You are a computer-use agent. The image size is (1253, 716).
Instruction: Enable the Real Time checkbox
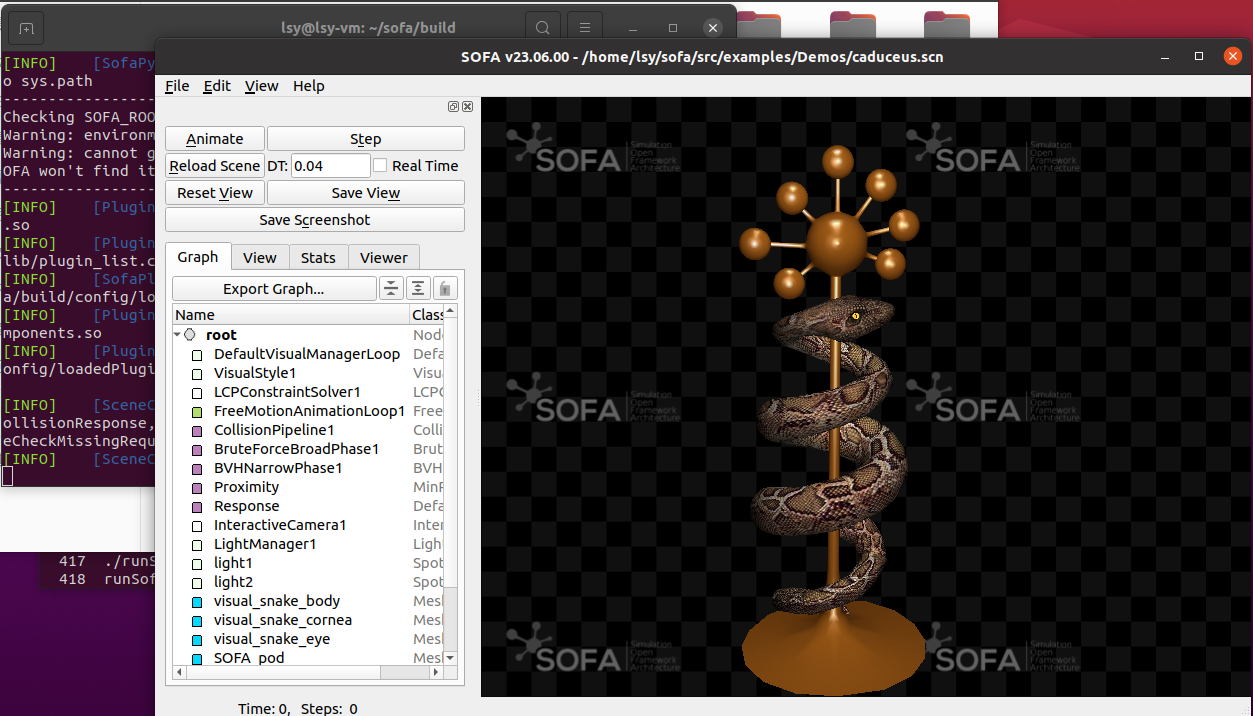[378, 166]
